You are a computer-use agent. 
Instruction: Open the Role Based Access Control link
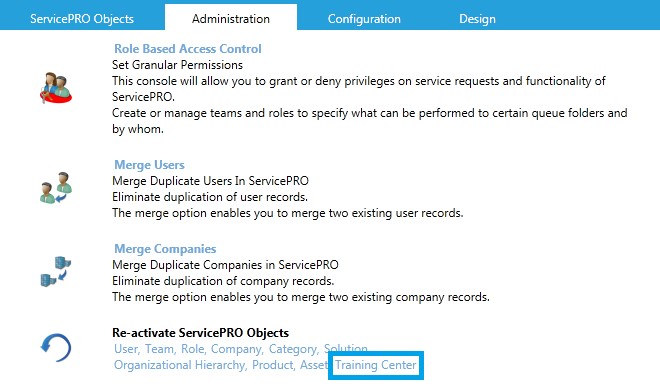point(188,49)
